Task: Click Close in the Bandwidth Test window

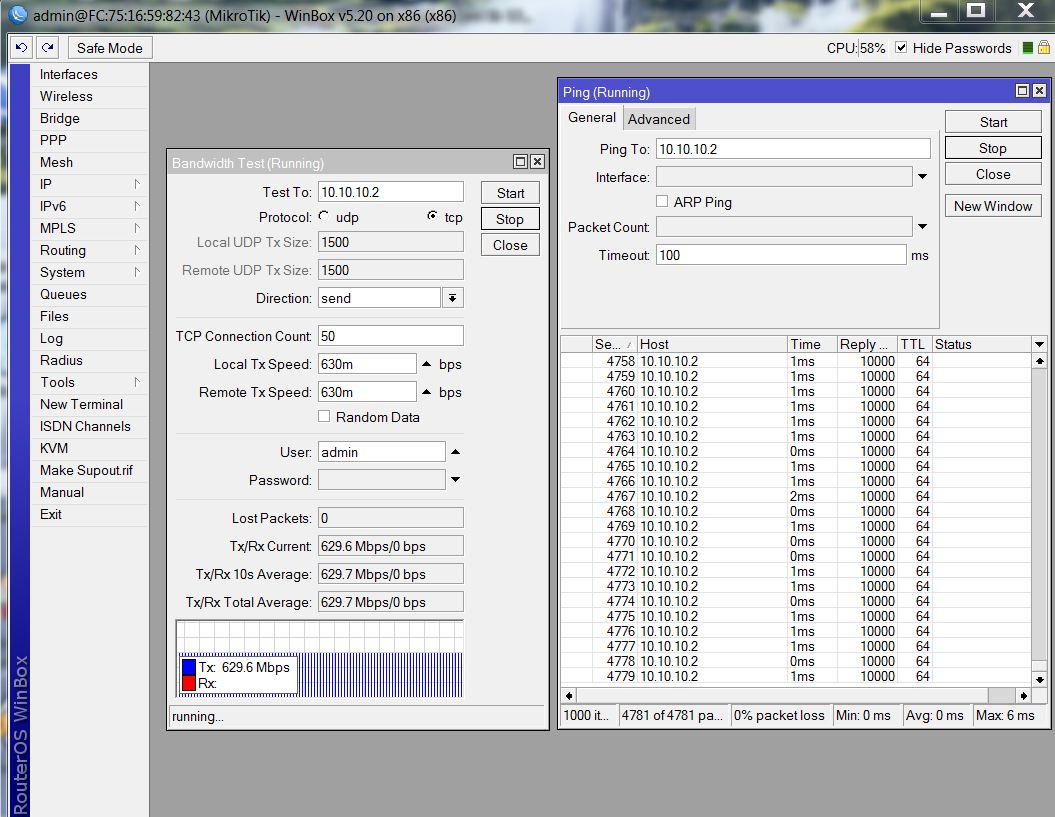Action: point(510,246)
